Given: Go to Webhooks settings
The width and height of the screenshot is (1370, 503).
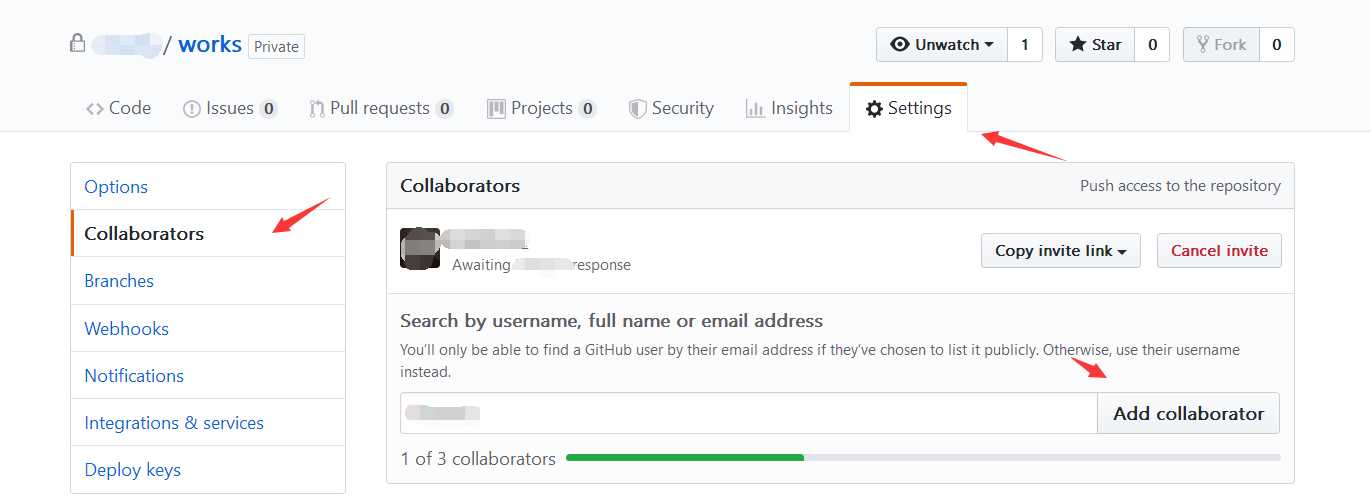Looking at the screenshot, I should (126, 328).
